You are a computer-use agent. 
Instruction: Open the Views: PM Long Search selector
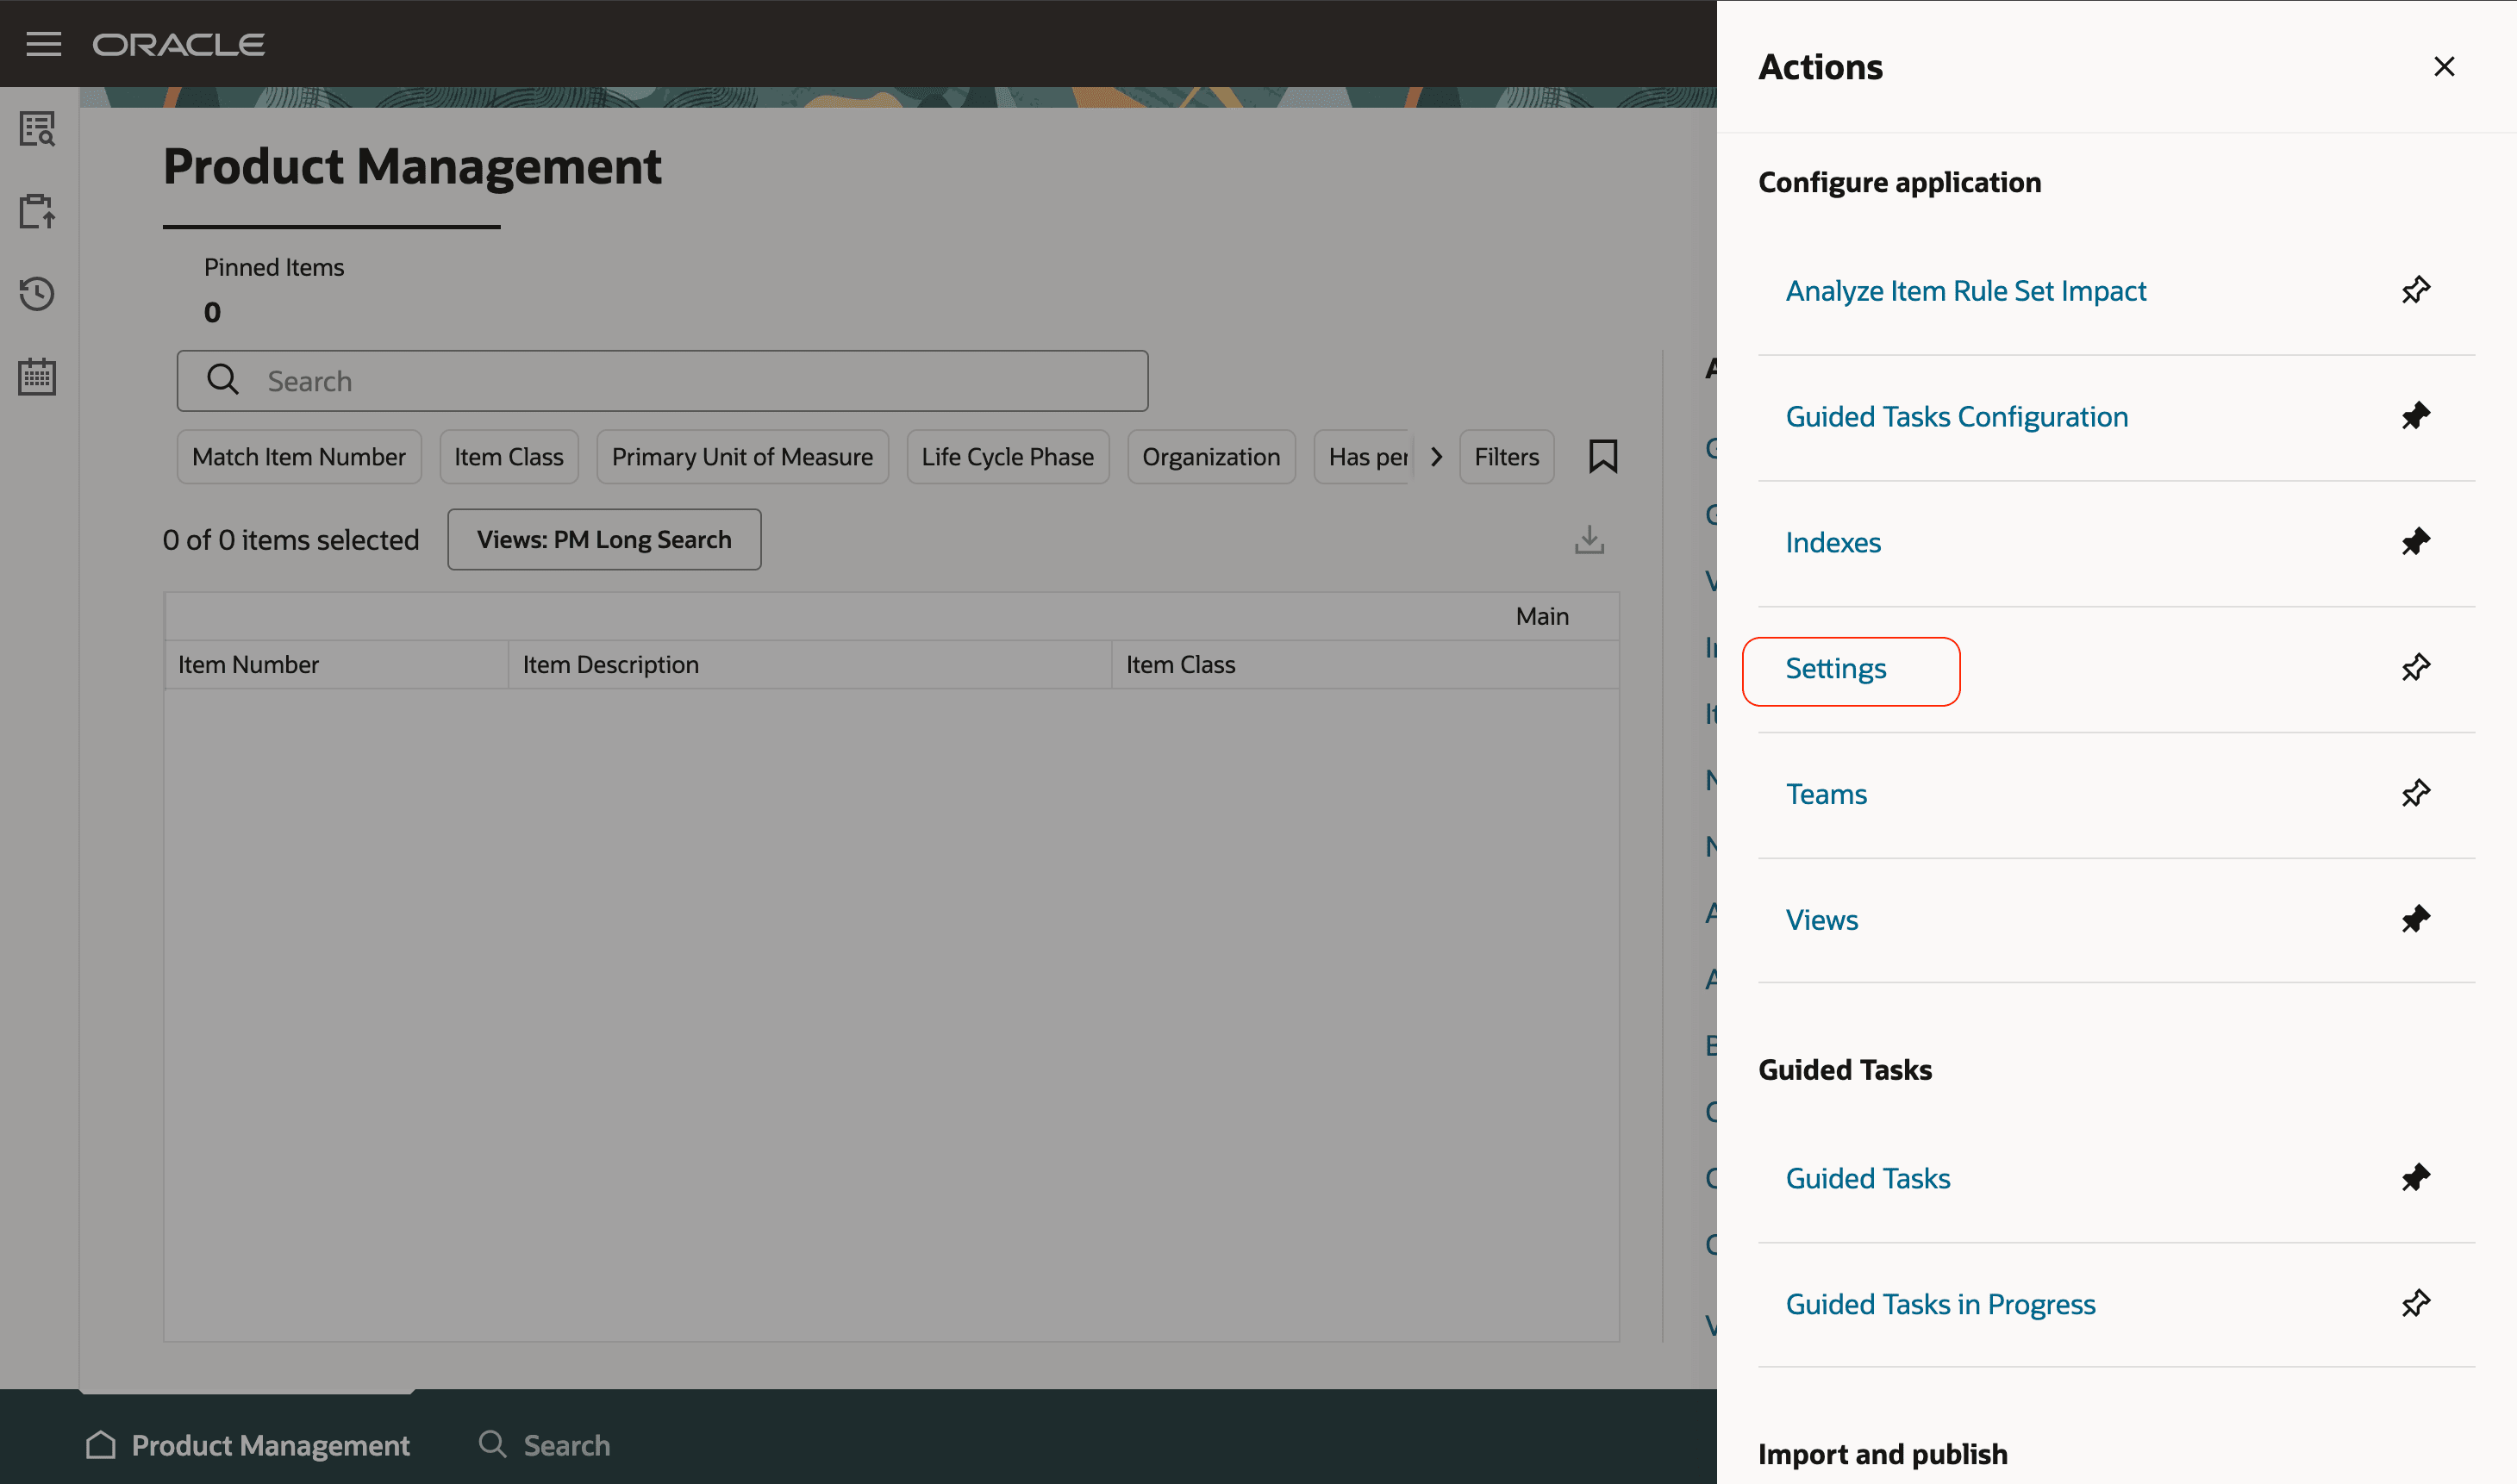pos(603,539)
